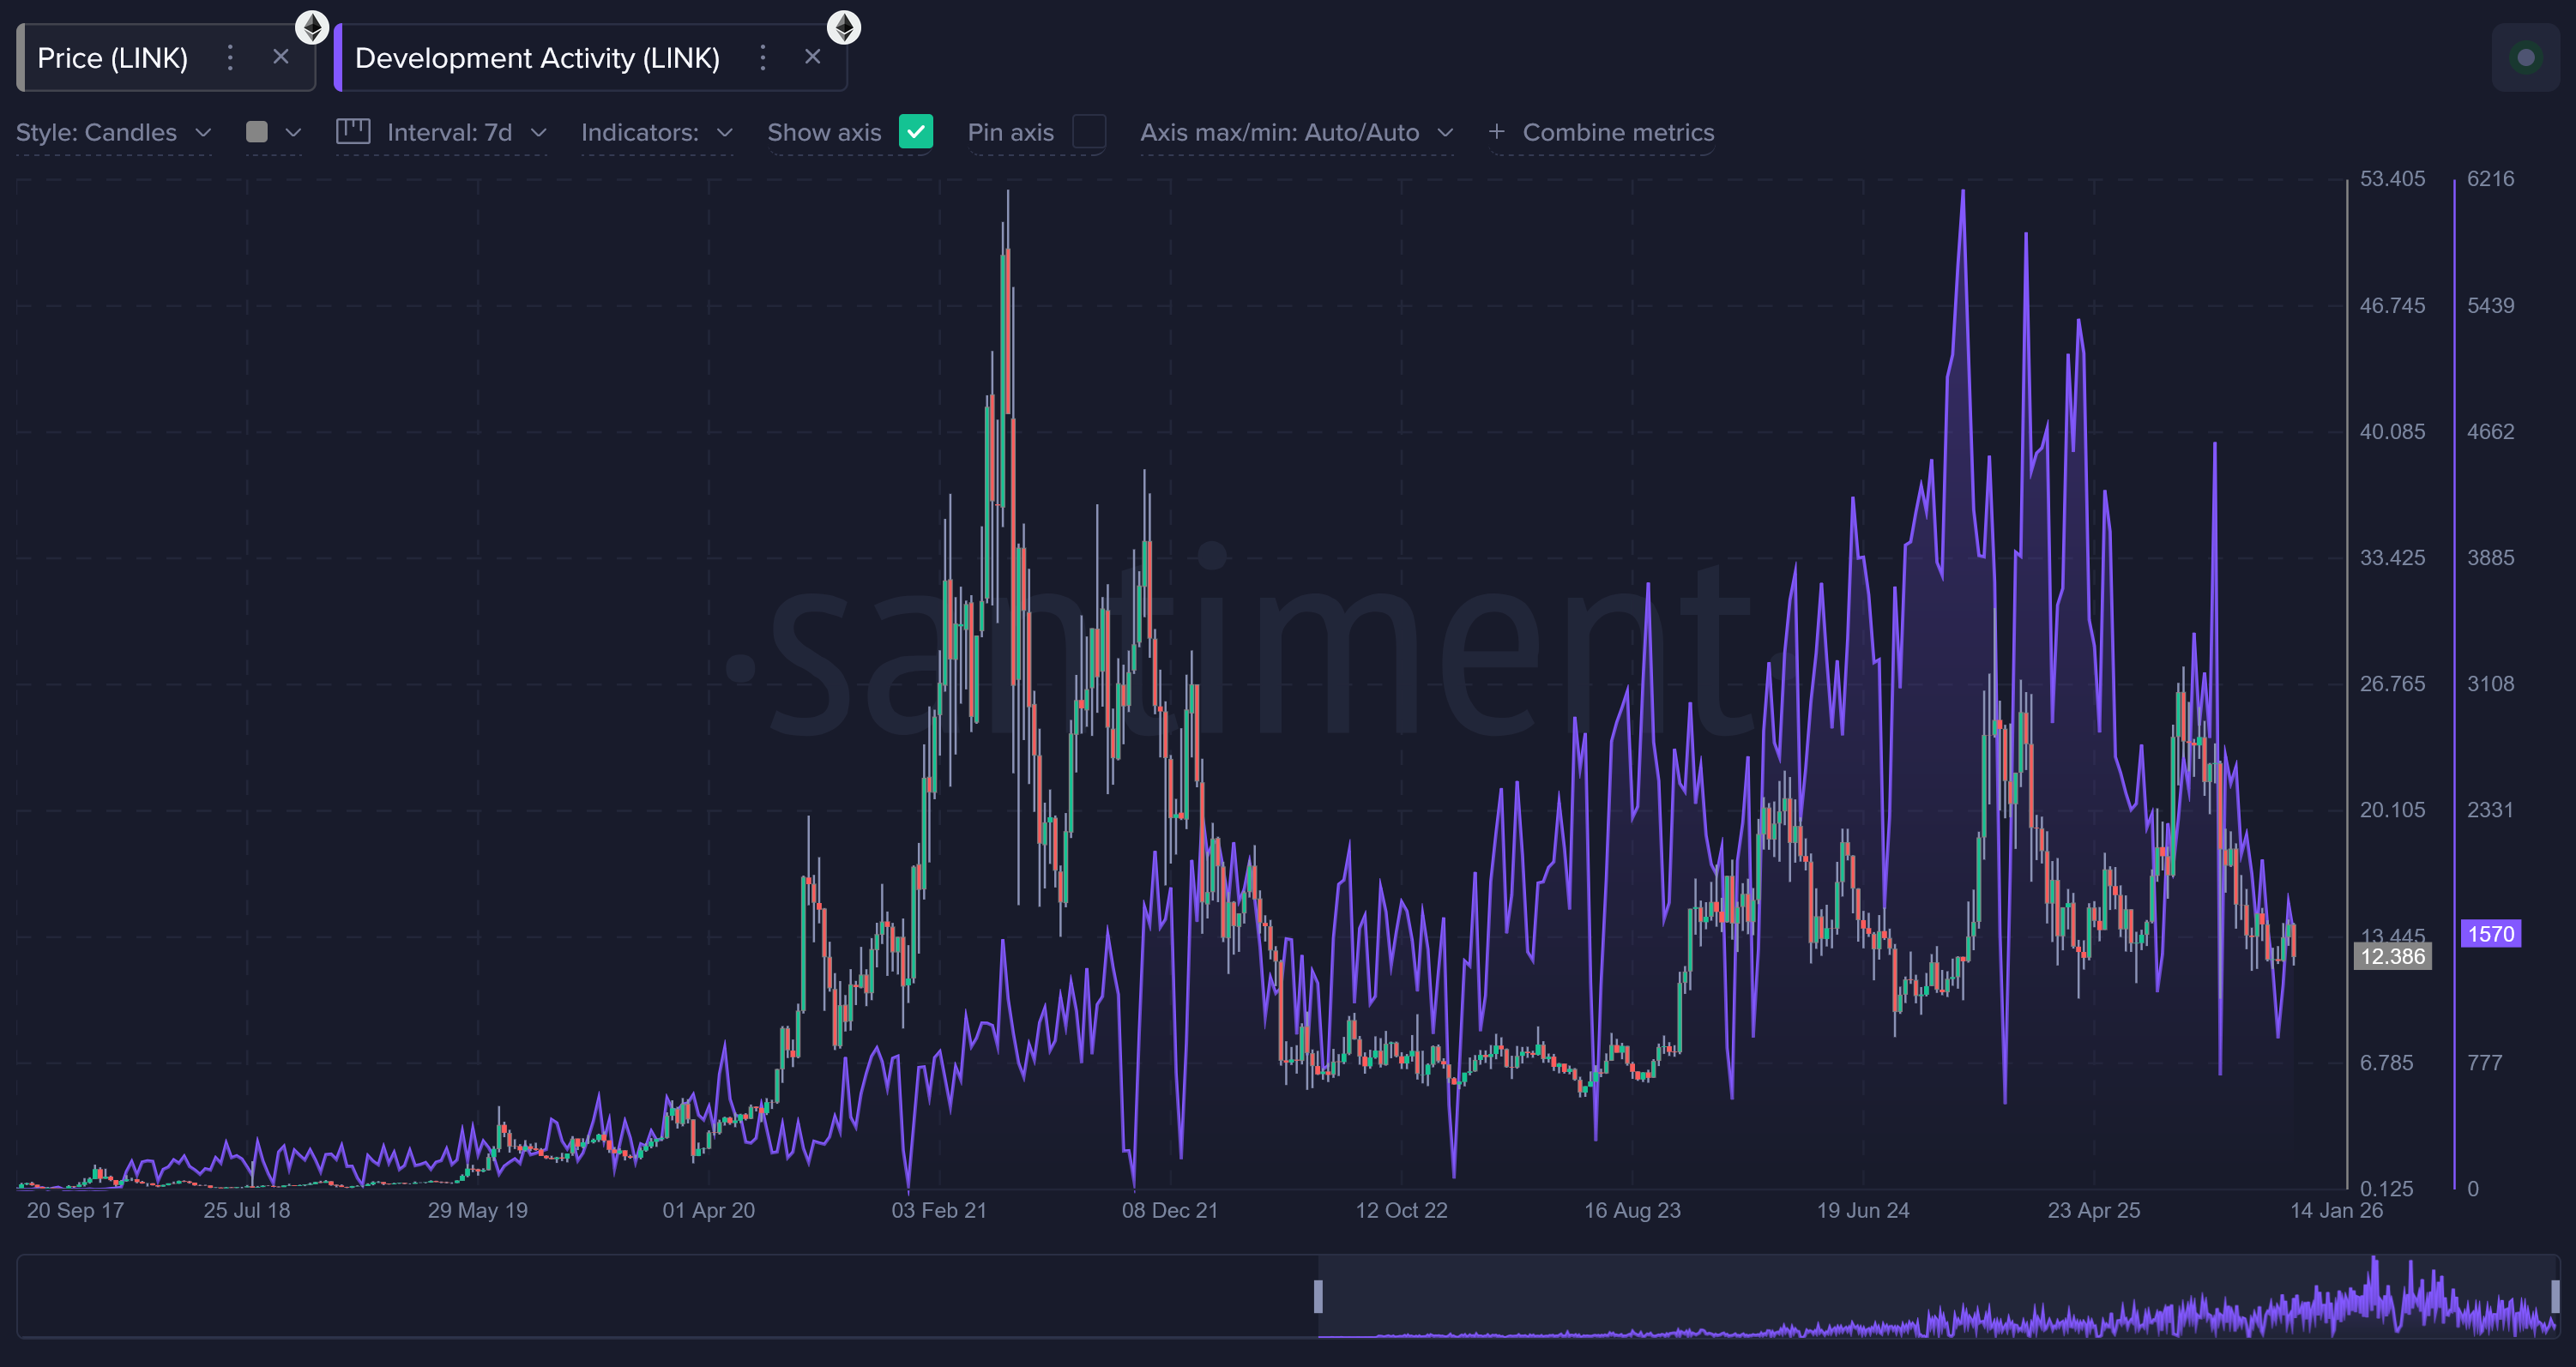Uncheck the Show axis checkbox
2576x1367 pixels.
[x=916, y=131]
